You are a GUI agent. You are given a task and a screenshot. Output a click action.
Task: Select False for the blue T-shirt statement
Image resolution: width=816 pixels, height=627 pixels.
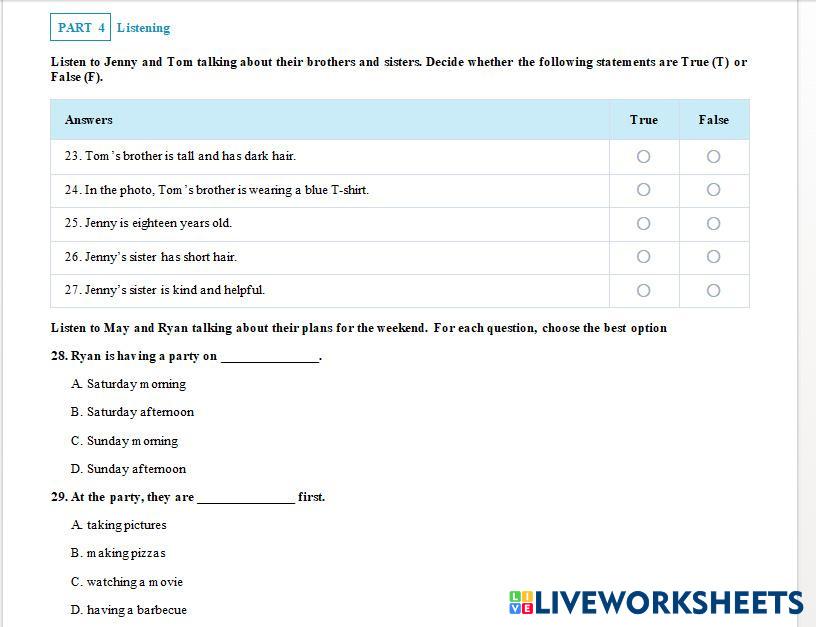713,190
